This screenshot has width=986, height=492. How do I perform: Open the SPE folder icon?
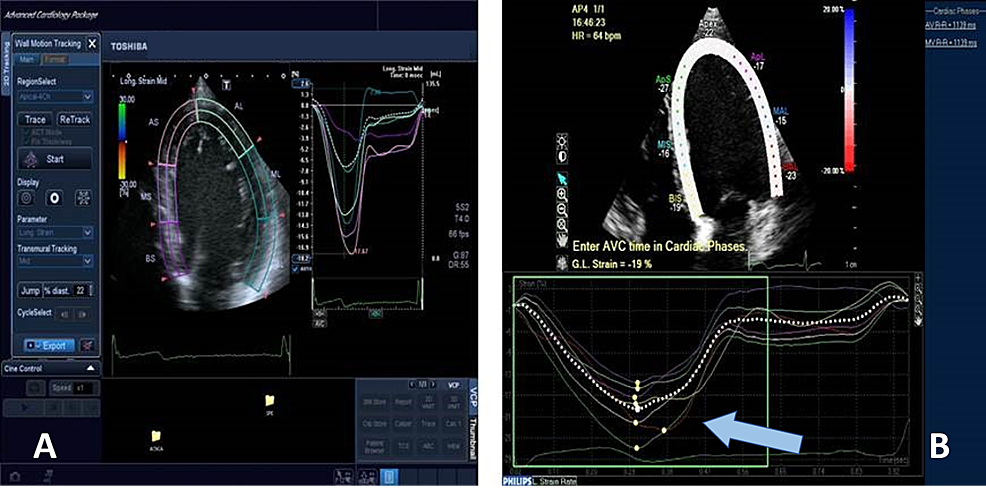(x=270, y=400)
